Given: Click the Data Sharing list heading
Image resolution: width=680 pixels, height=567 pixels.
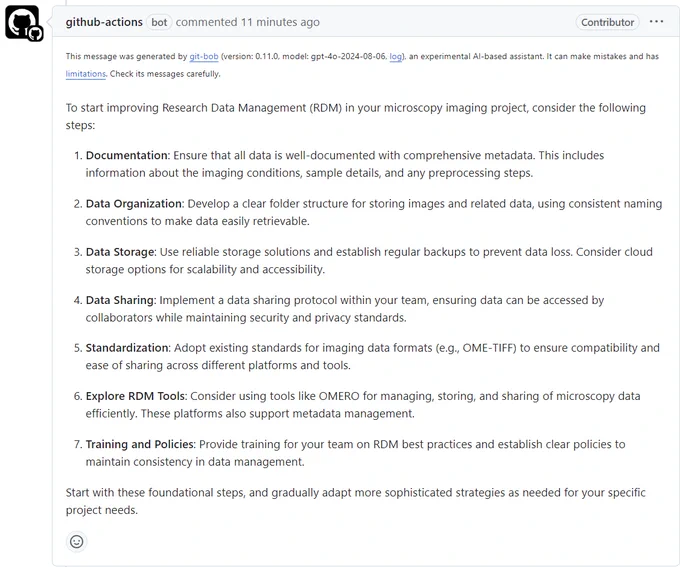Looking at the screenshot, I should (x=120, y=300).
